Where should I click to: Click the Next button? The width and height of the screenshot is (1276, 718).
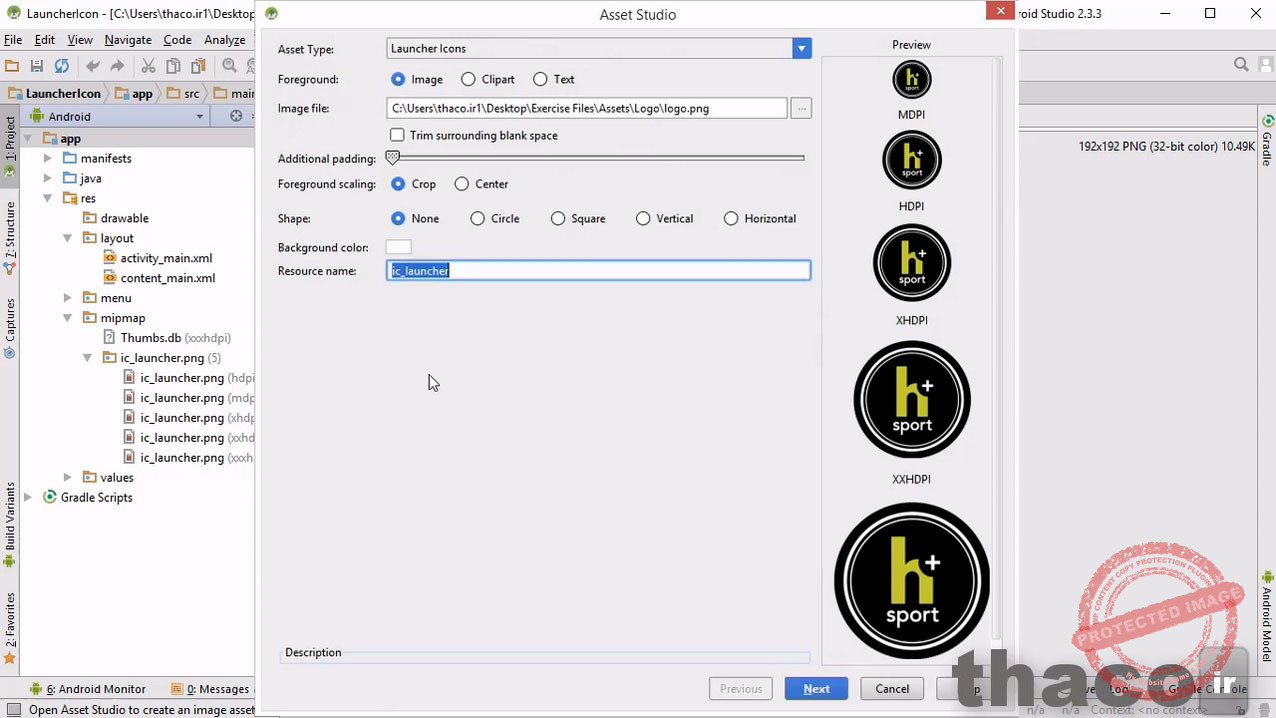[x=816, y=688]
